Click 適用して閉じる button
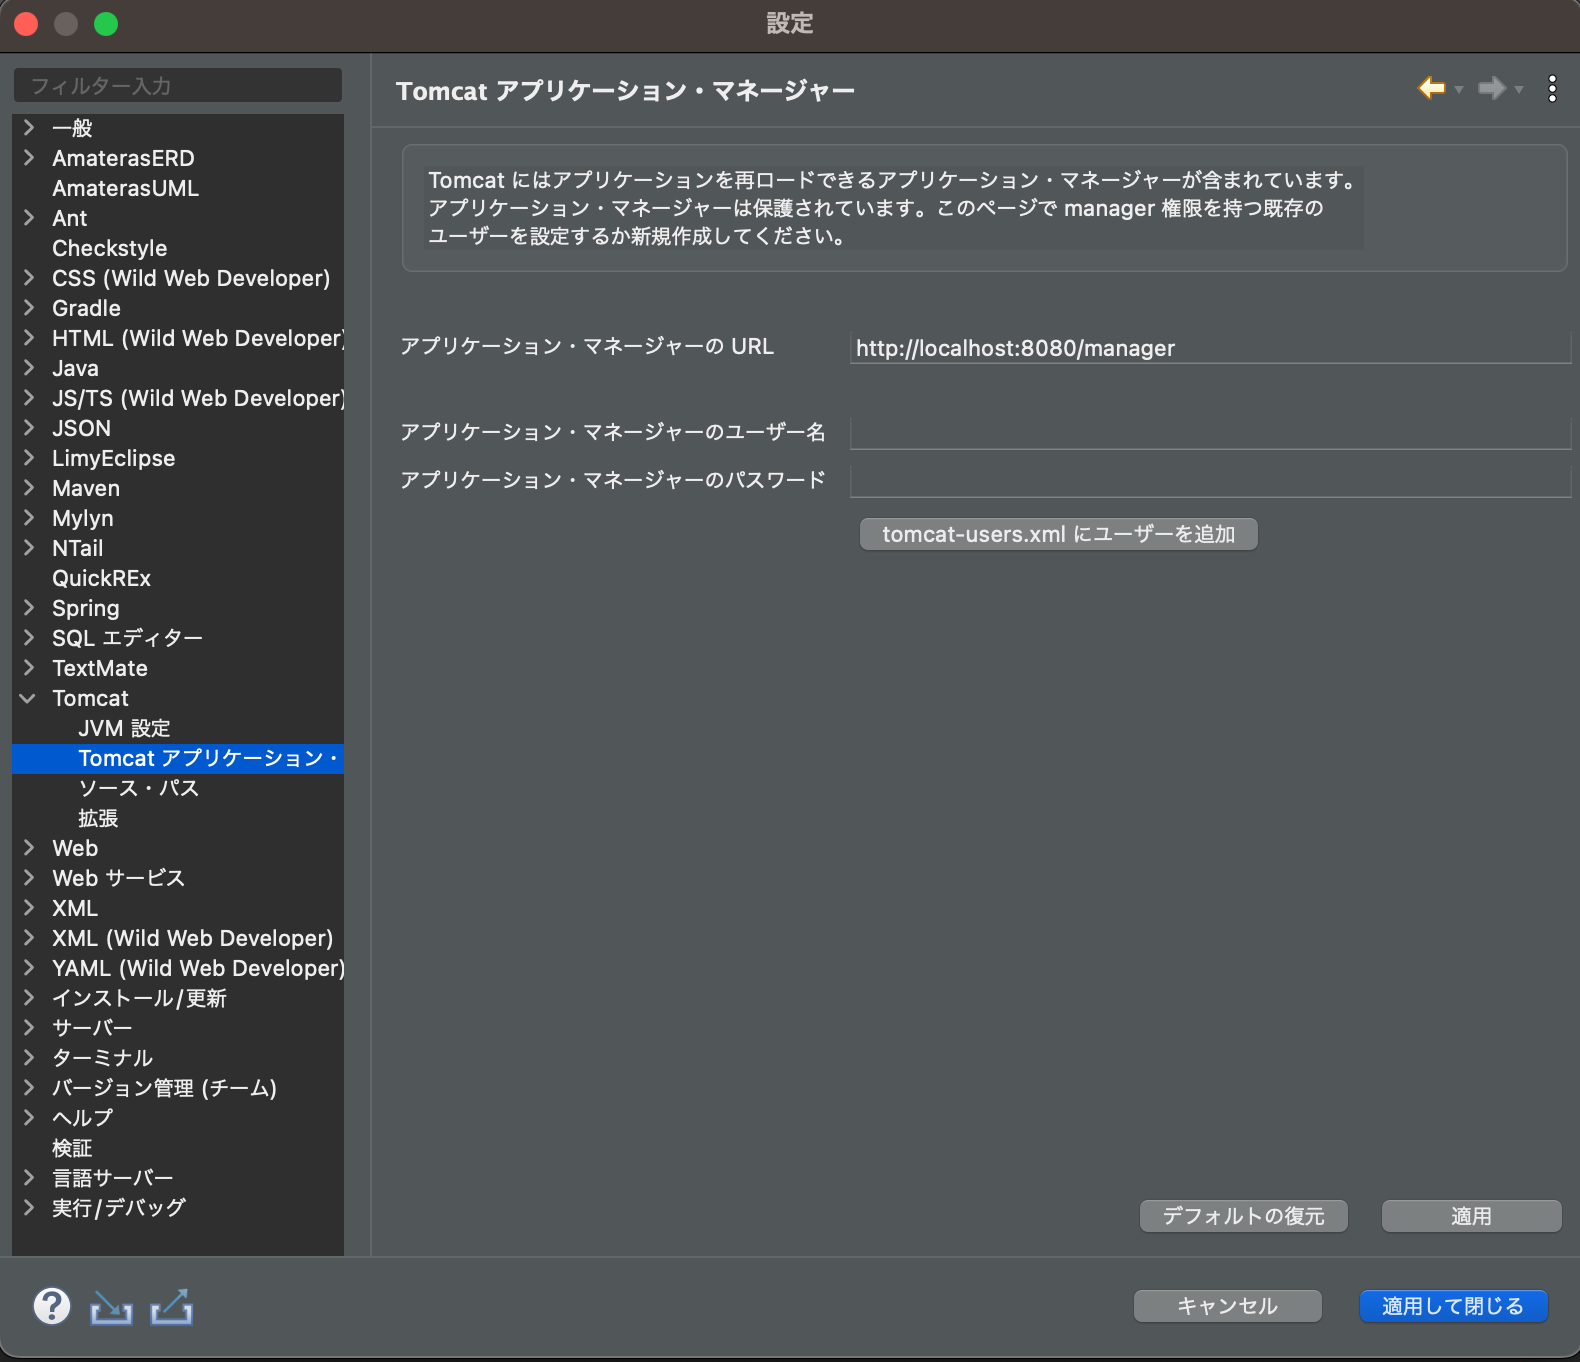This screenshot has width=1580, height=1362. click(1453, 1306)
